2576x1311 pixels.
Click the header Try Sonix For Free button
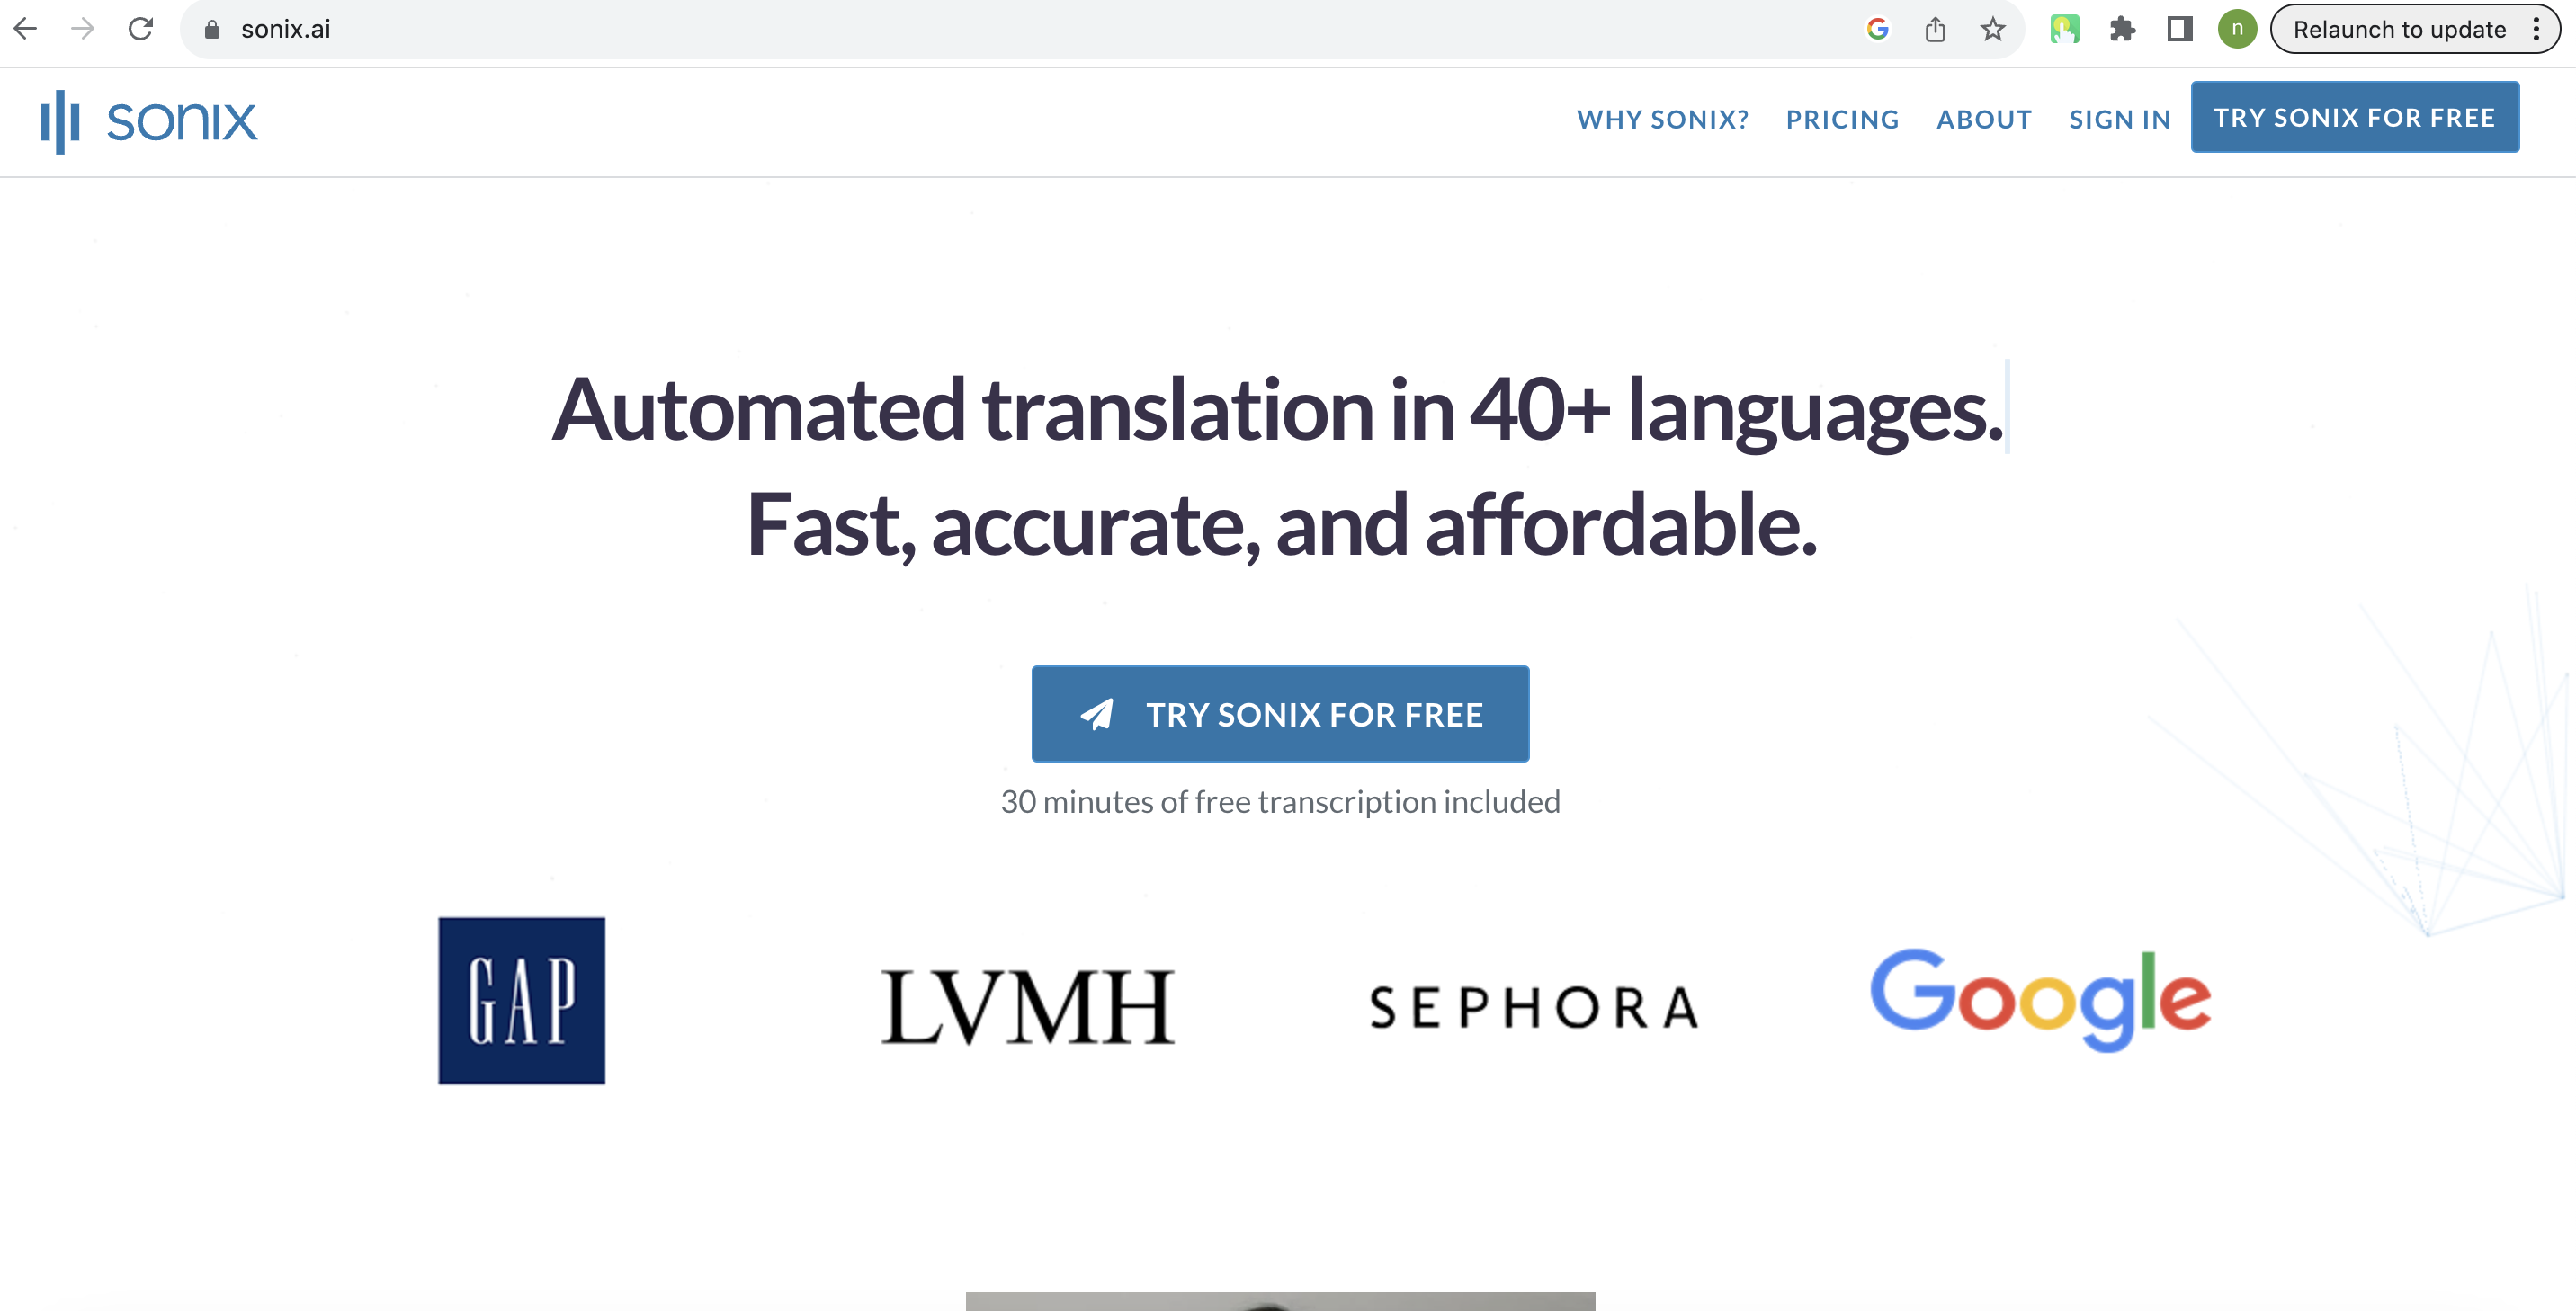(x=2354, y=117)
